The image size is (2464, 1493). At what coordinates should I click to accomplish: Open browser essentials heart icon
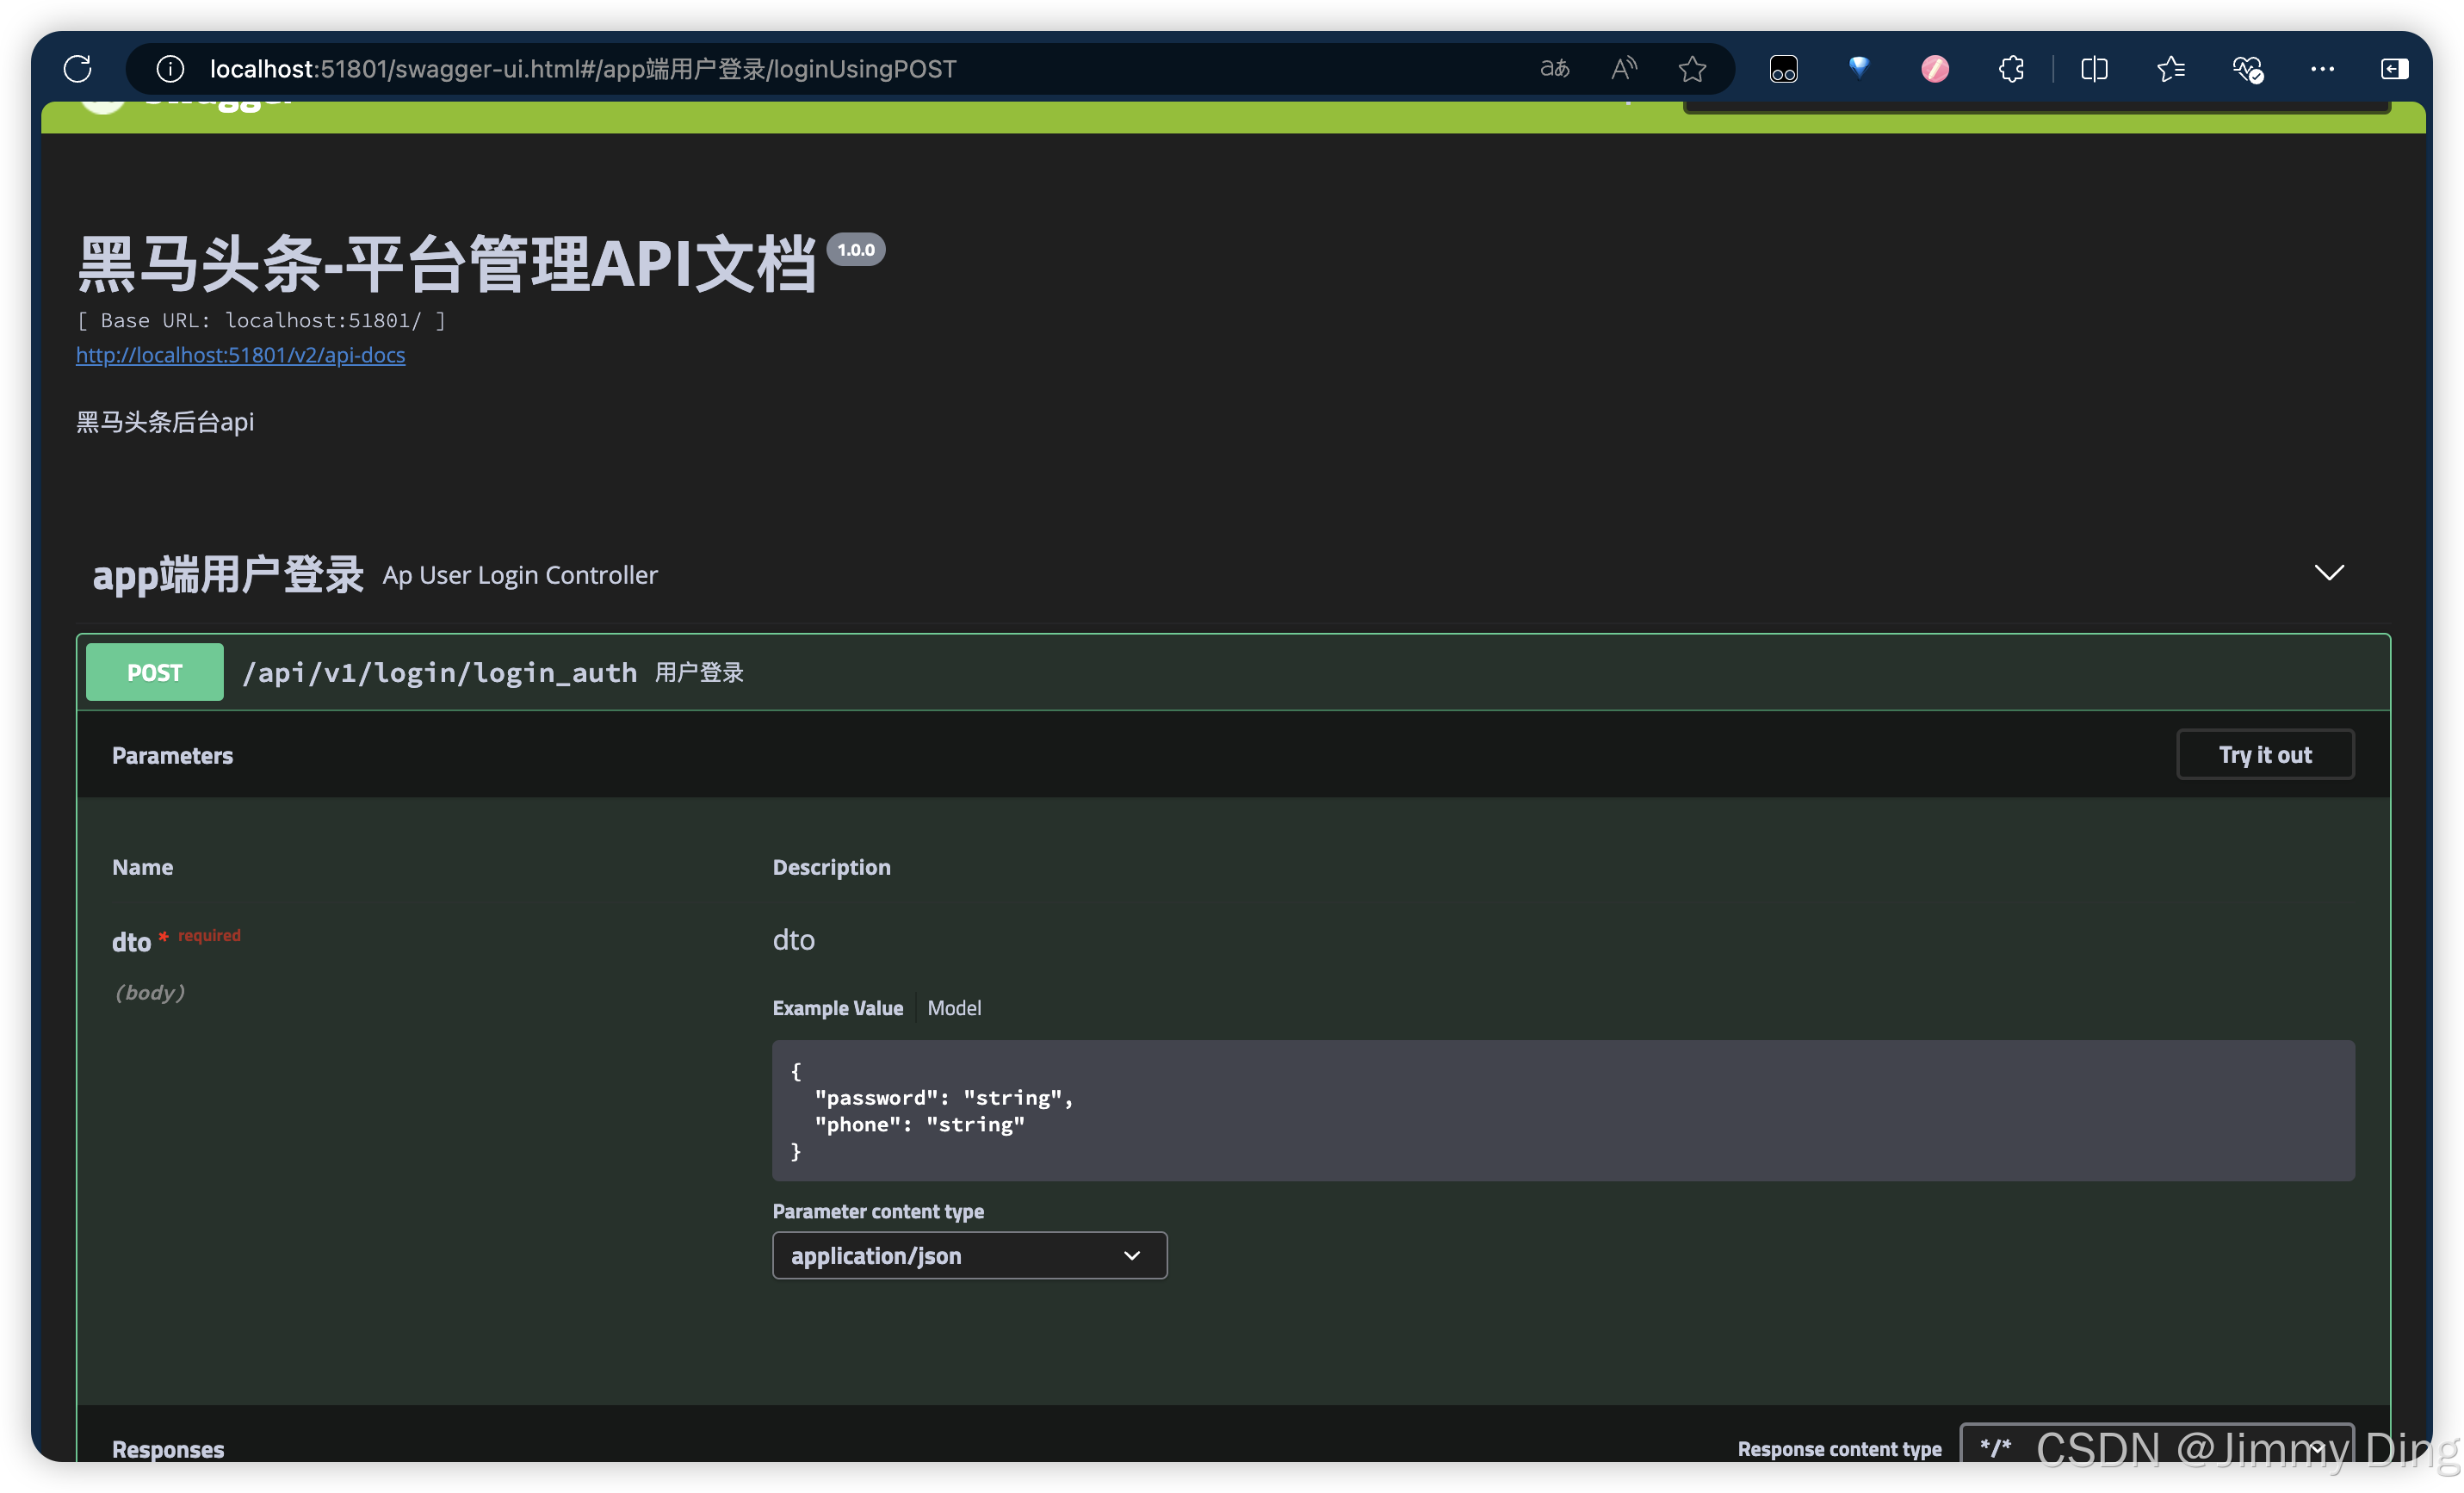(x=2247, y=69)
